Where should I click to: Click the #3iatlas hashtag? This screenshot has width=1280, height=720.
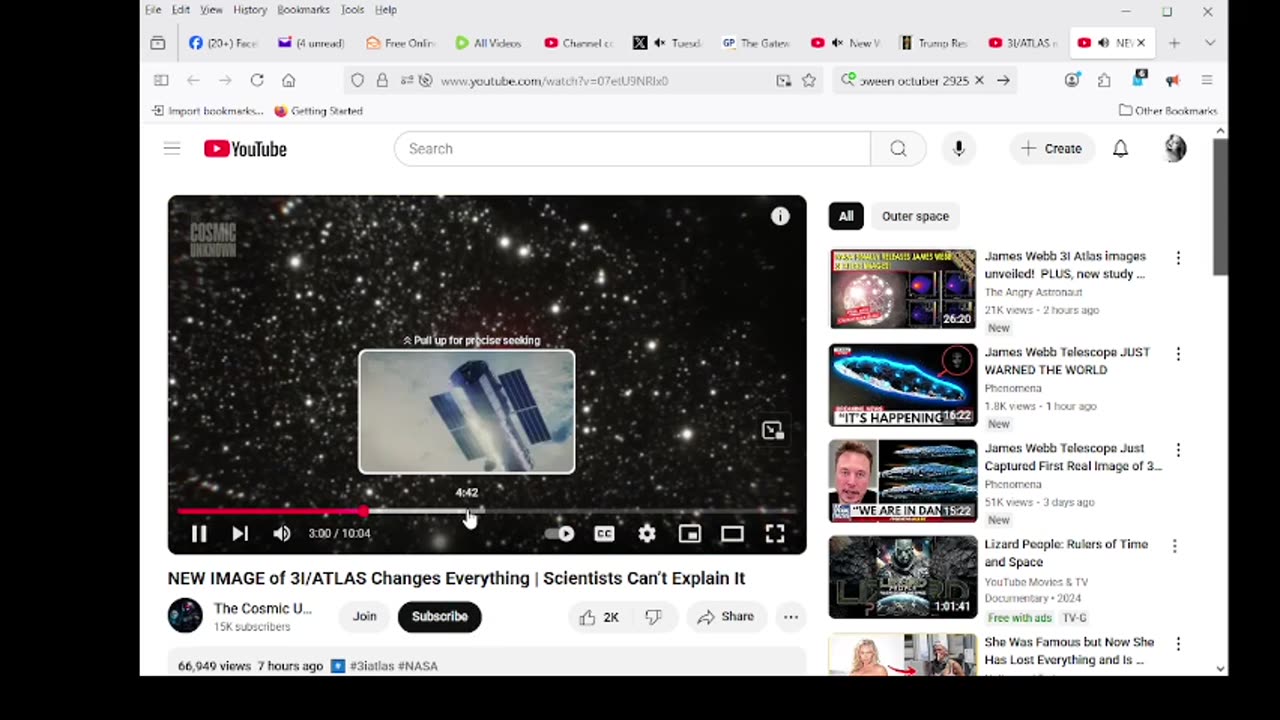click(x=373, y=666)
